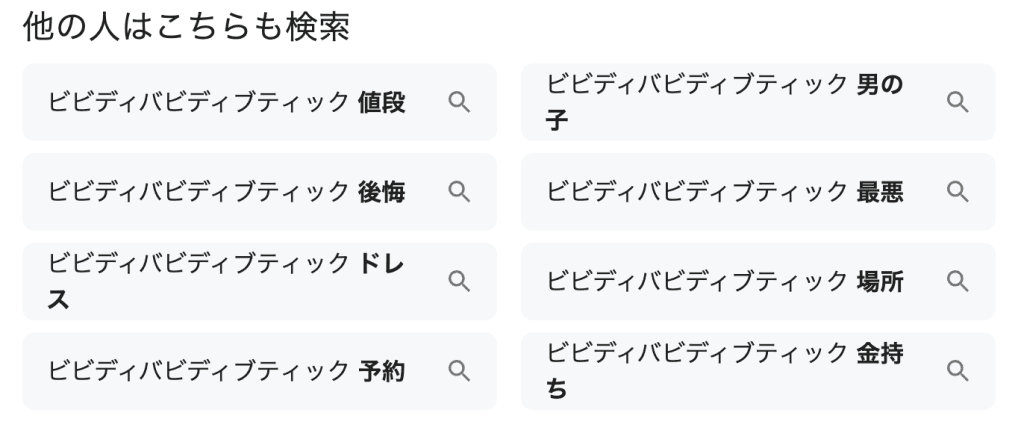
Task: Click the 他の人はこちらも検索 heading
Action: (186, 28)
